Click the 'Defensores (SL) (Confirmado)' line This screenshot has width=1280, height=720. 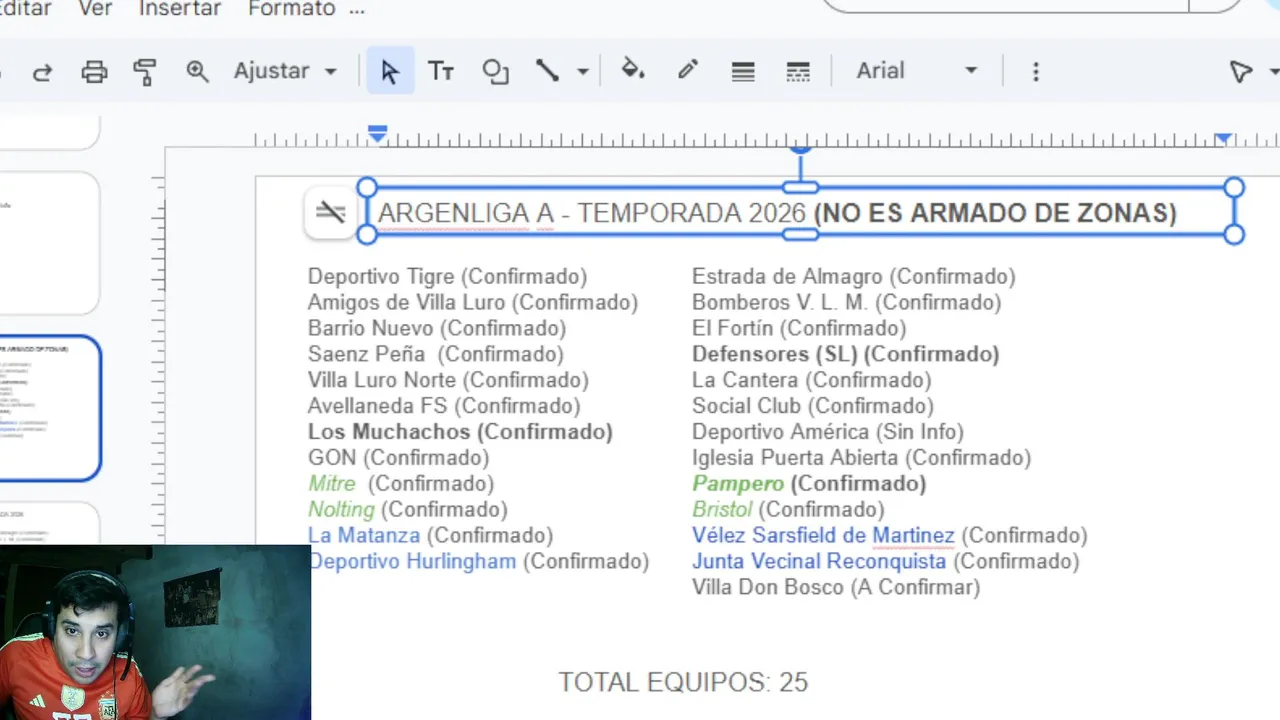click(x=845, y=354)
